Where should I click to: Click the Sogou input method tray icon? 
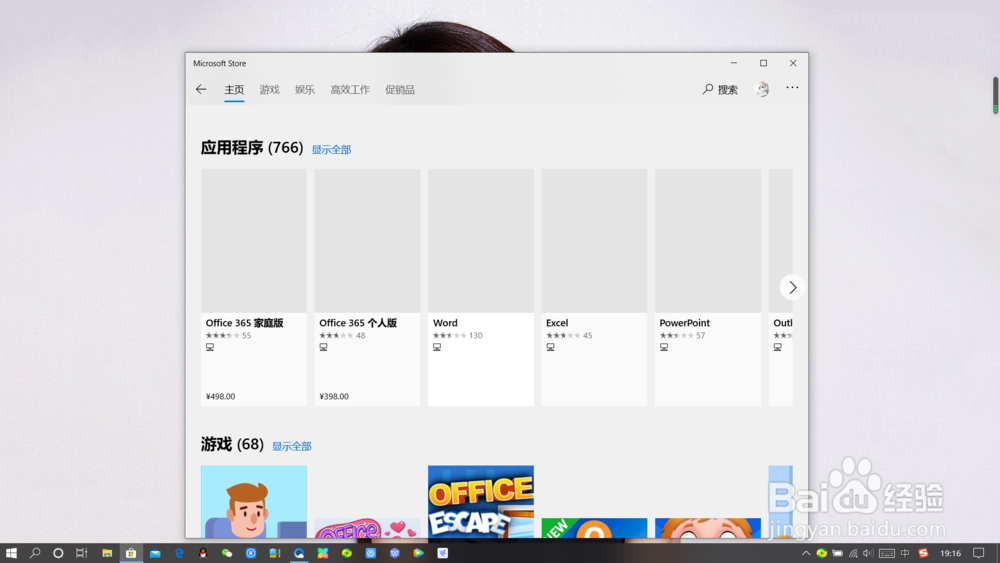pyautogui.click(x=923, y=553)
